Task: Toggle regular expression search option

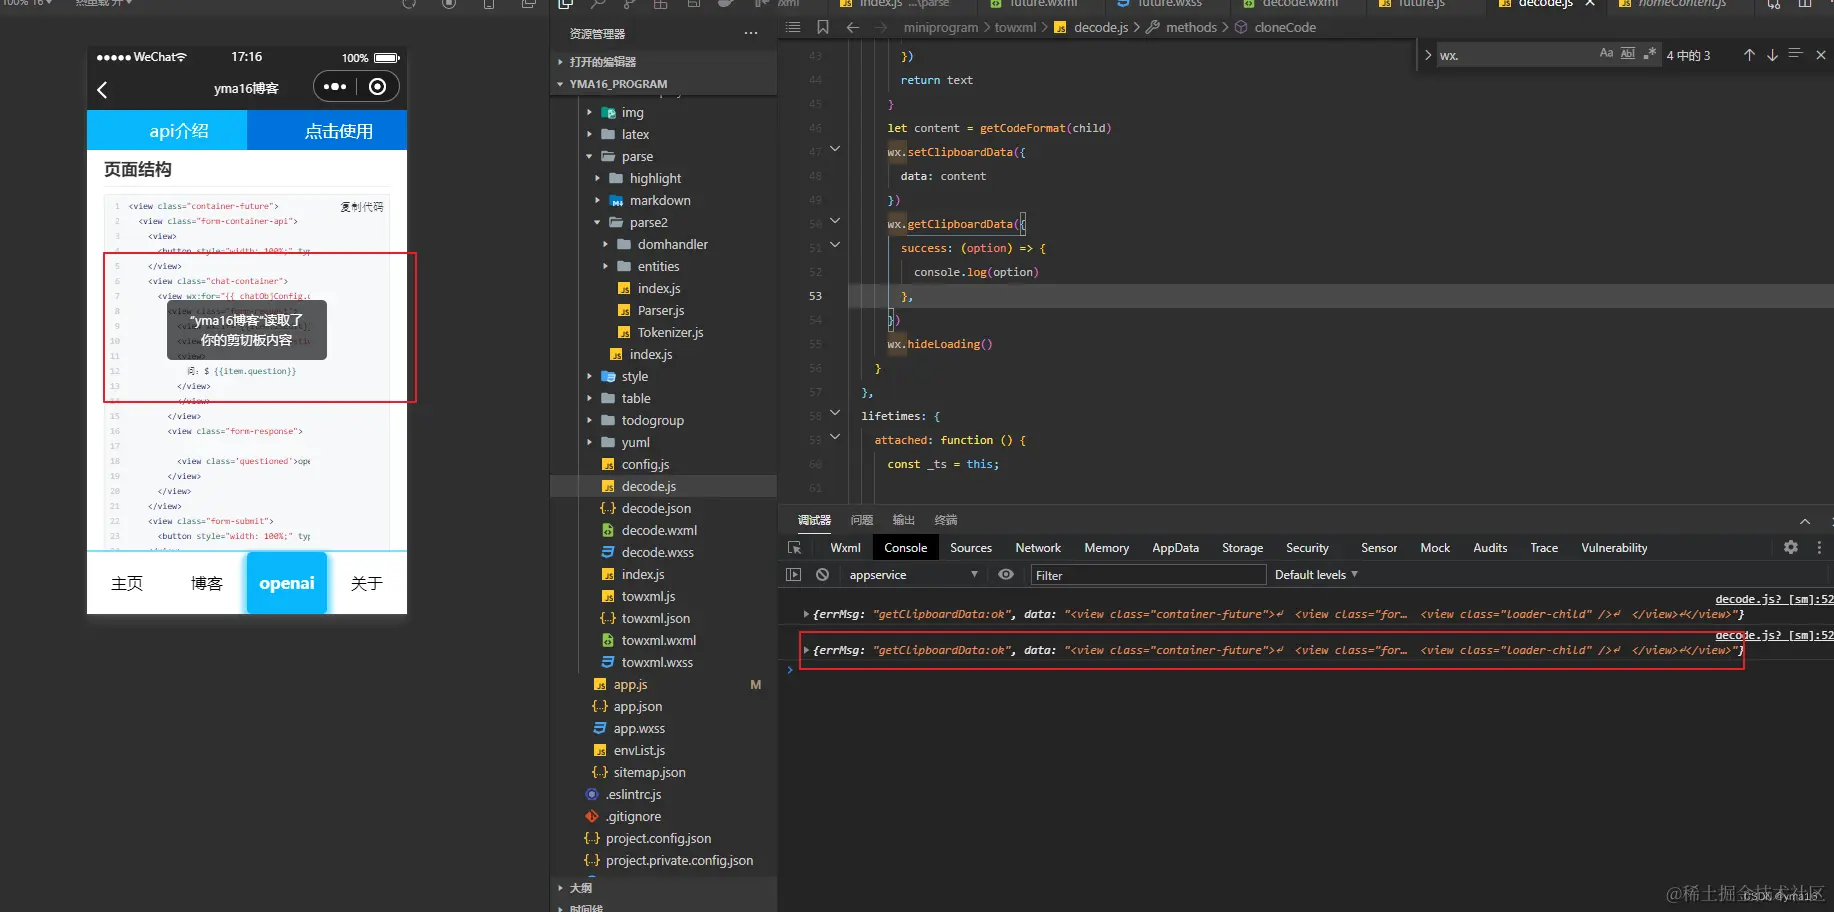Action: (1650, 54)
